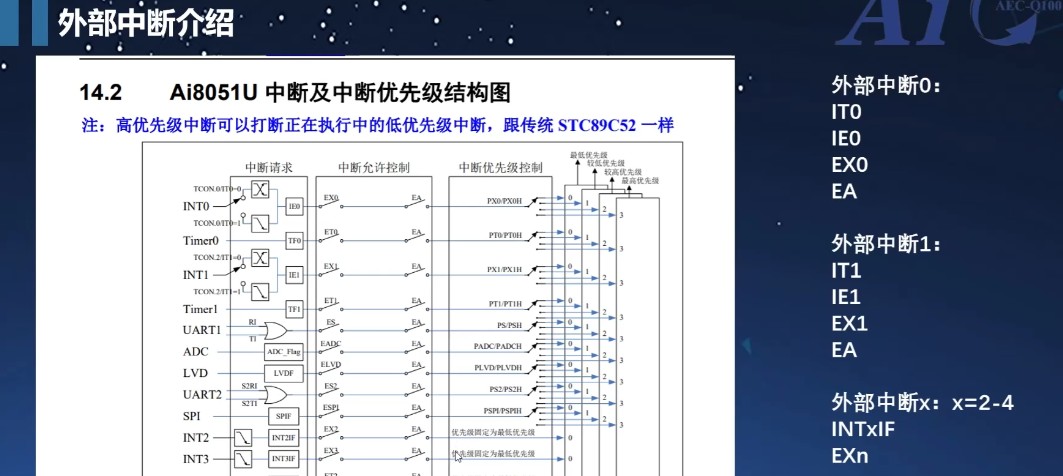Select heading 14.2 Ai8051U 中断及中断优先级结构图
1063x476 pixels.
pos(295,92)
